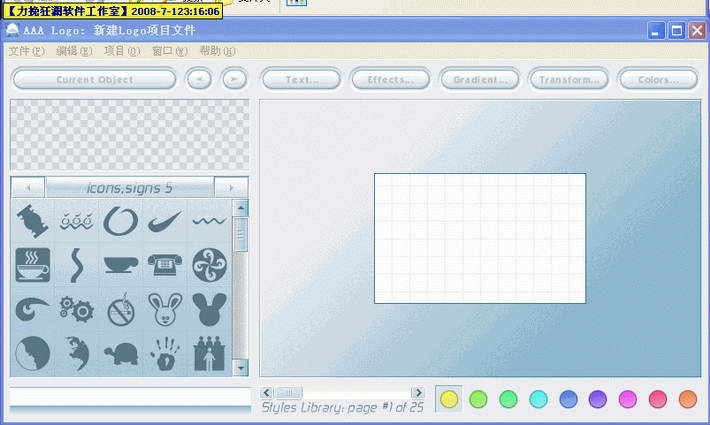This screenshot has width=710, height=425.
Task: Click the Gradient... button
Action: point(479,80)
